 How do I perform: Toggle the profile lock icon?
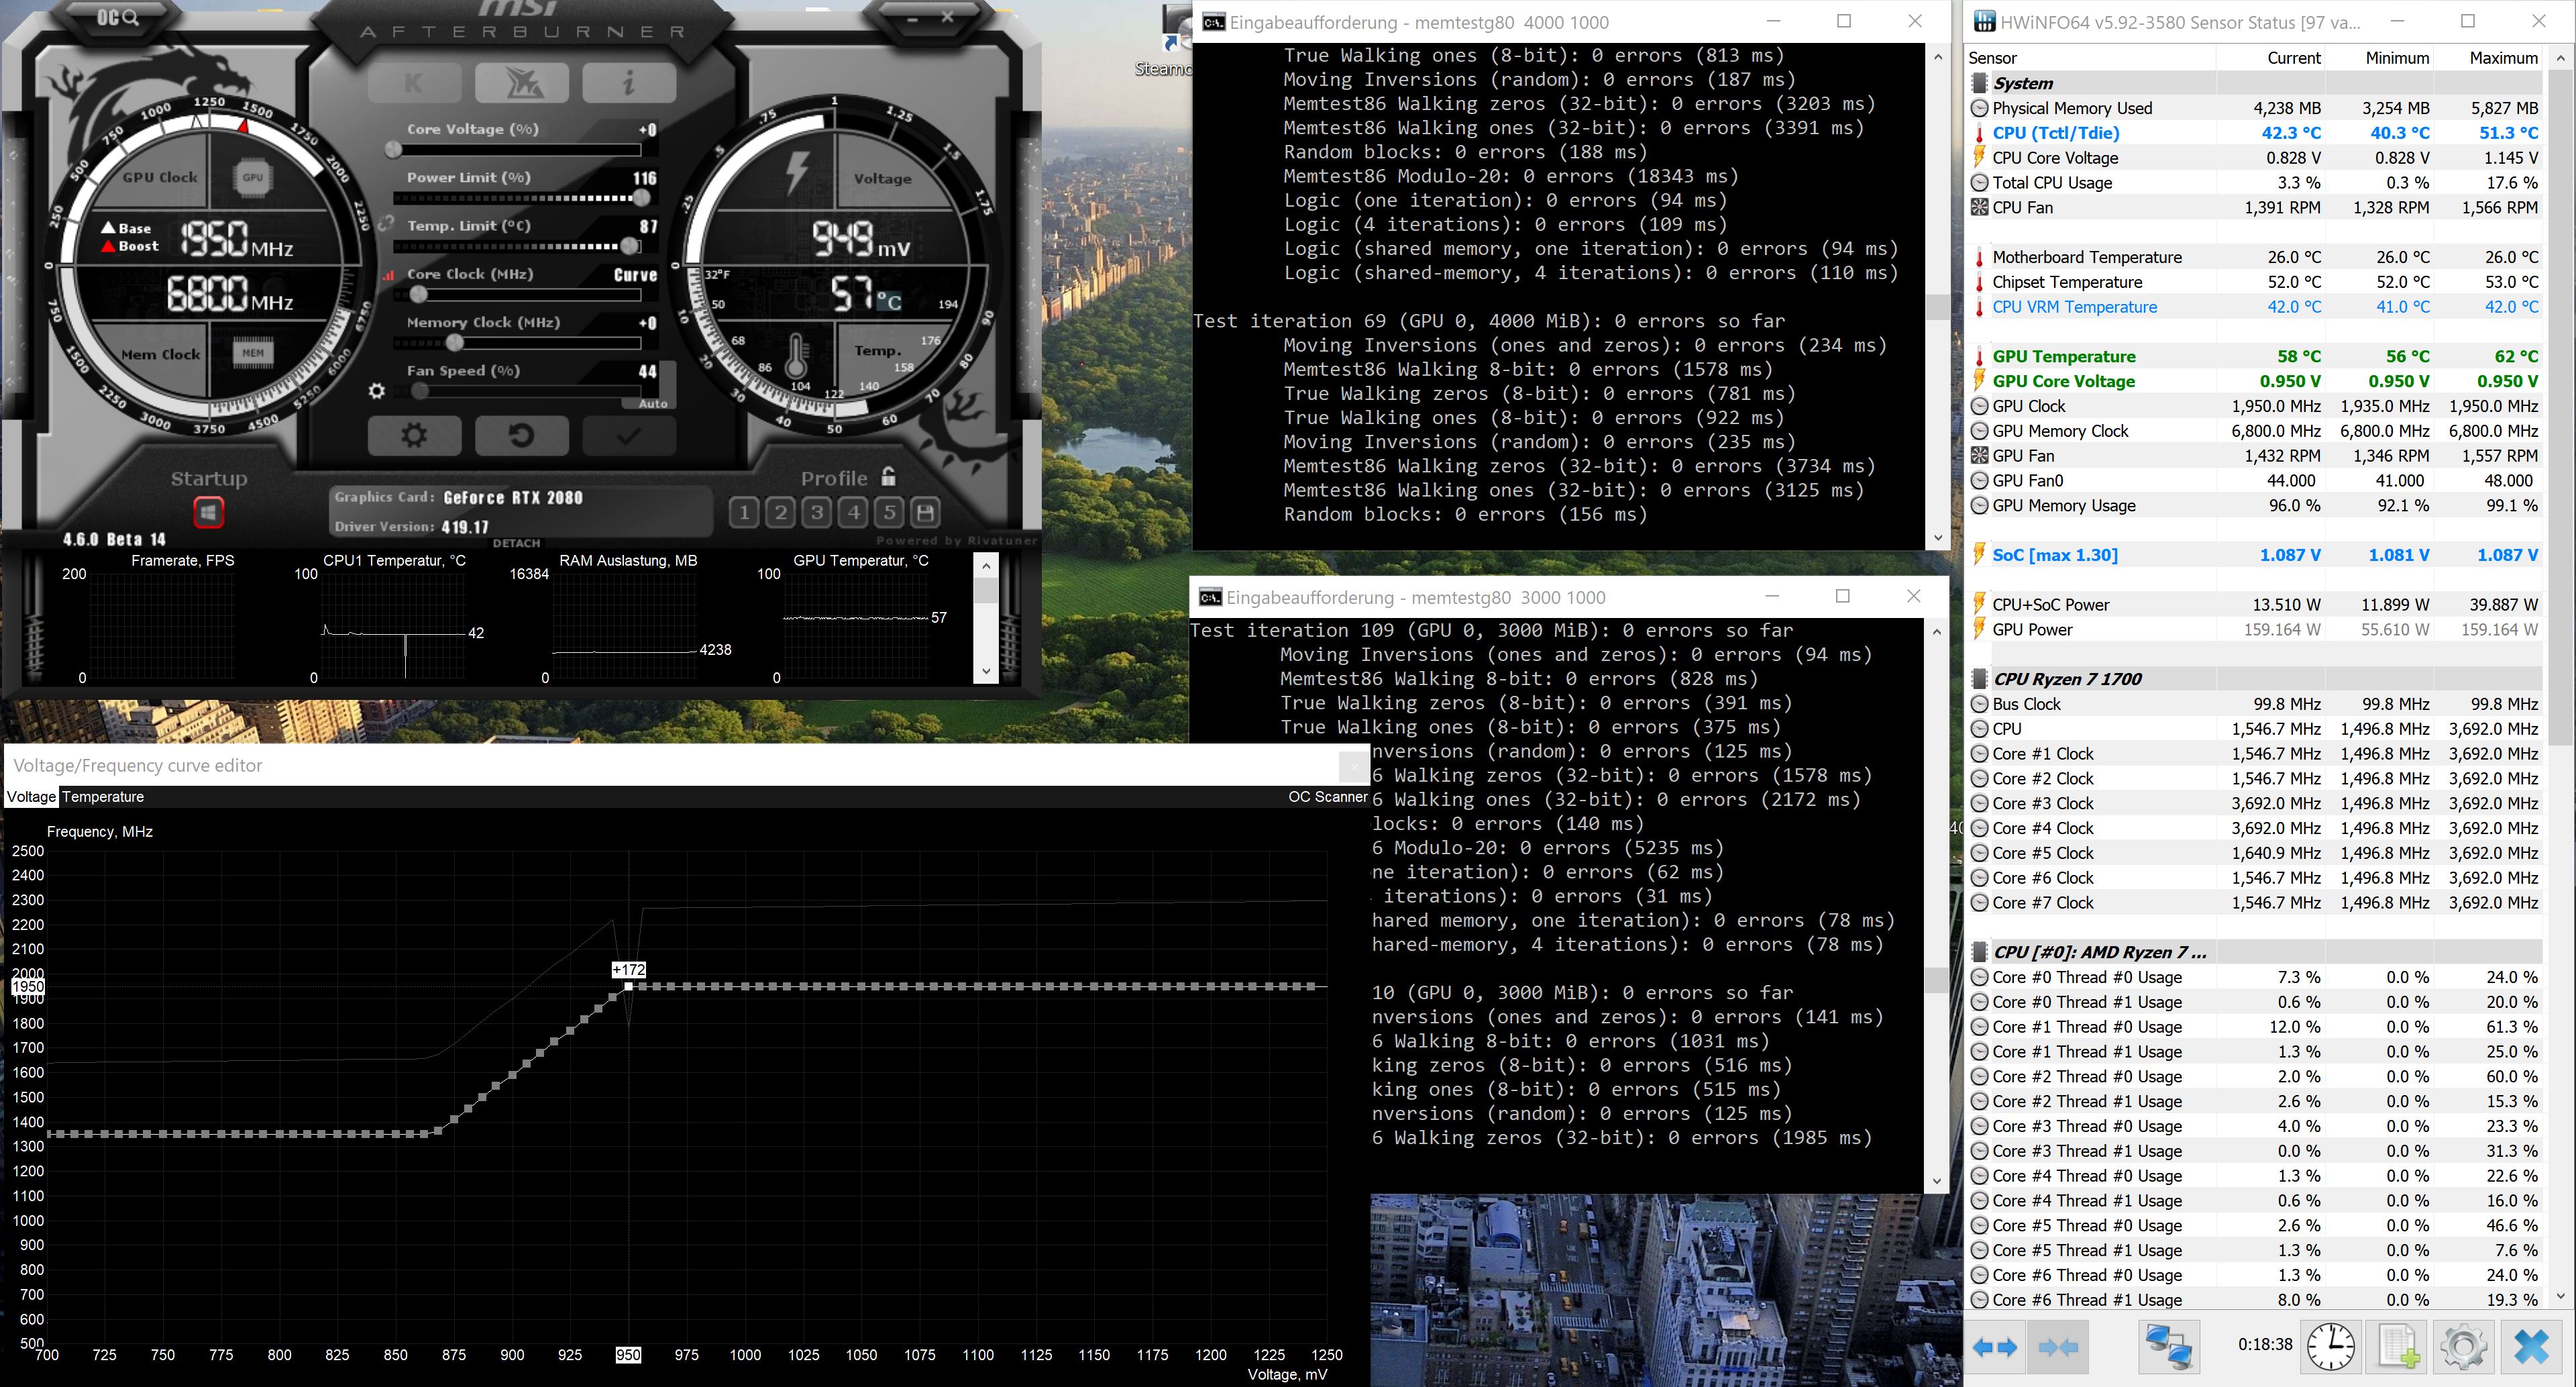click(x=889, y=476)
